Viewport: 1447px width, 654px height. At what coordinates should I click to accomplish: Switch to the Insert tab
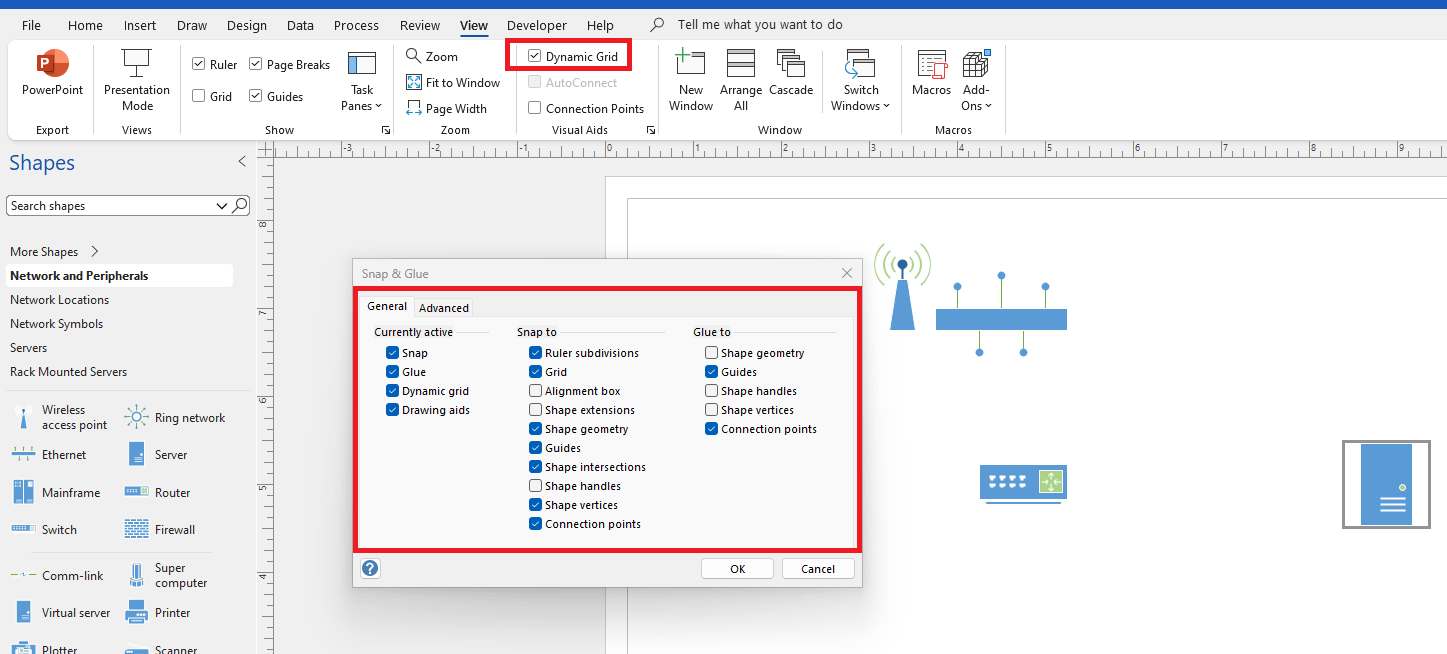pyautogui.click(x=140, y=25)
